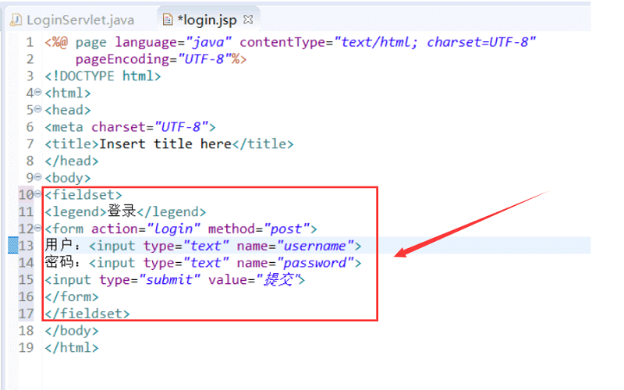
Task: Collapse the form fold on line 12
Action: click(38, 228)
